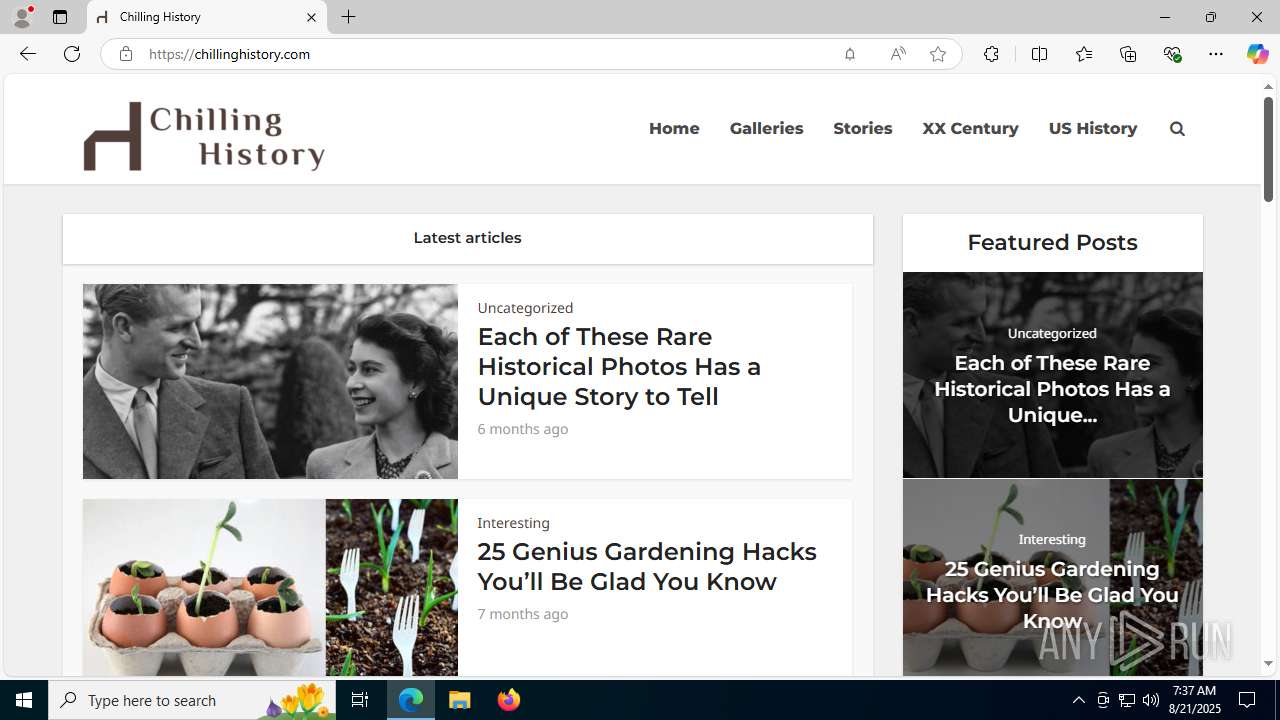
Task: Click the Latest articles heading
Action: (467, 238)
